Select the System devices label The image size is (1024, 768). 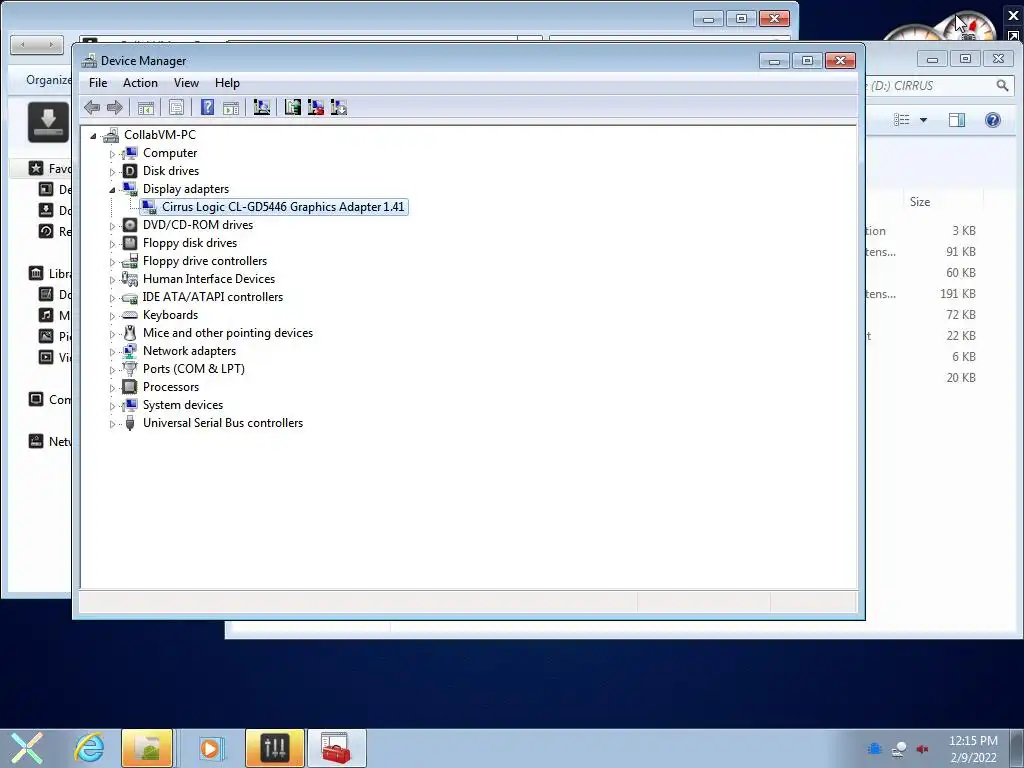(183, 405)
